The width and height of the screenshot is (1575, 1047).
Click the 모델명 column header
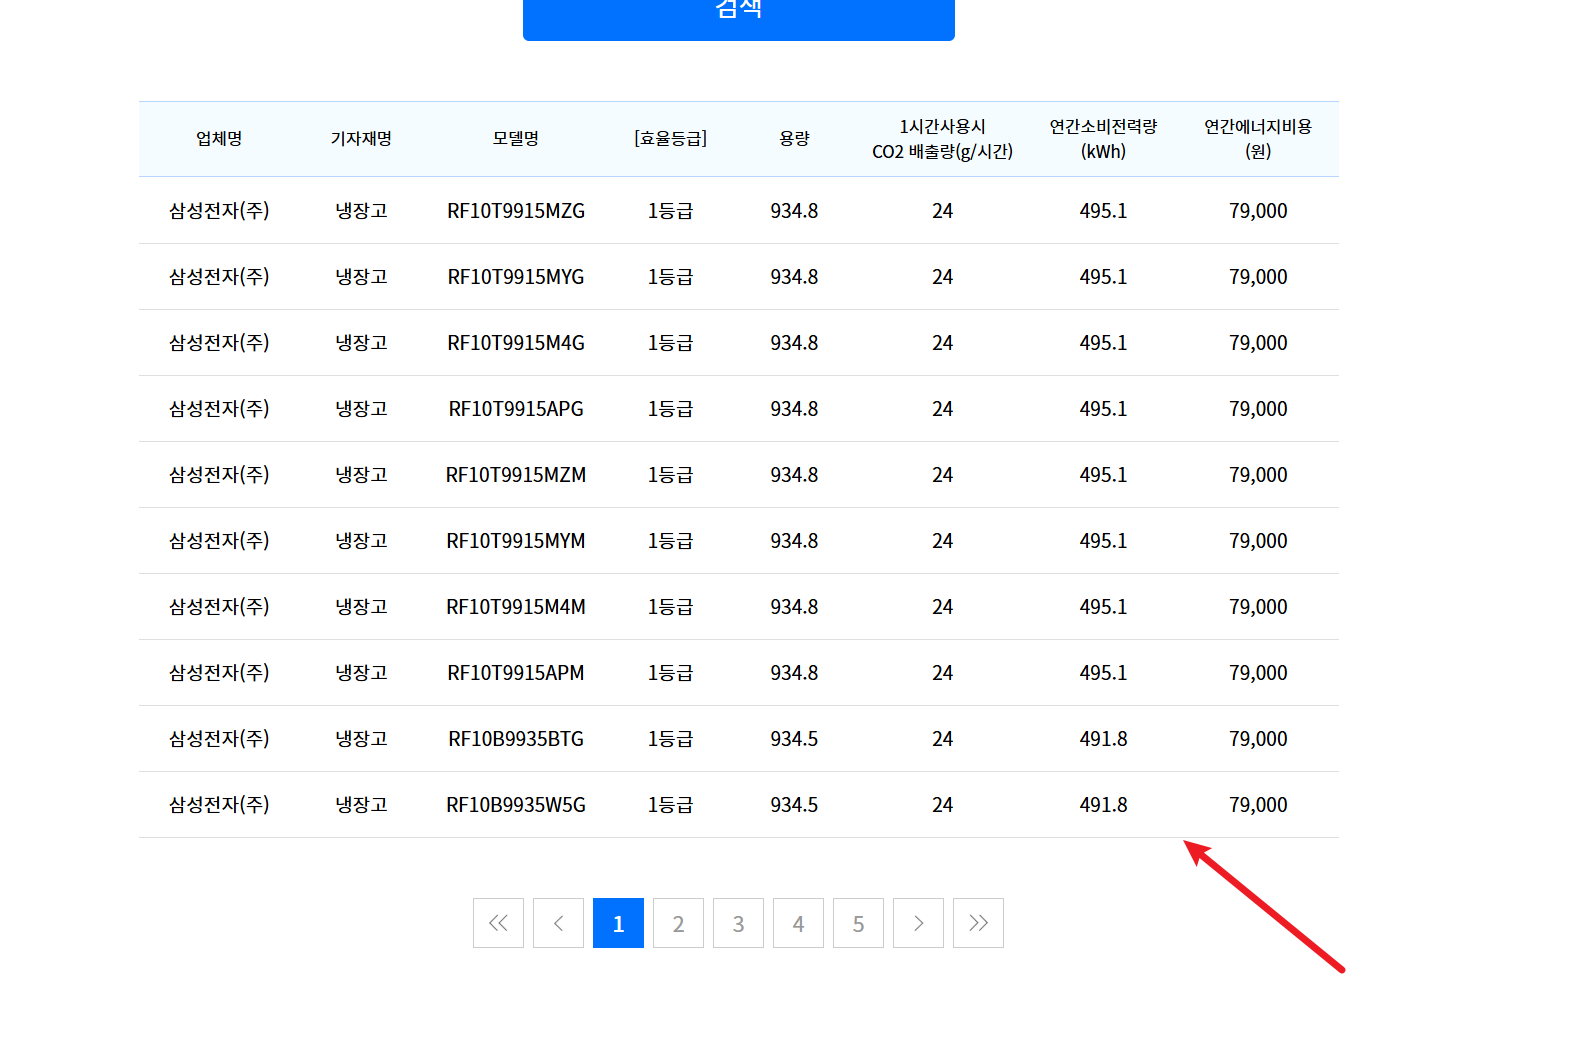point(516,139)
